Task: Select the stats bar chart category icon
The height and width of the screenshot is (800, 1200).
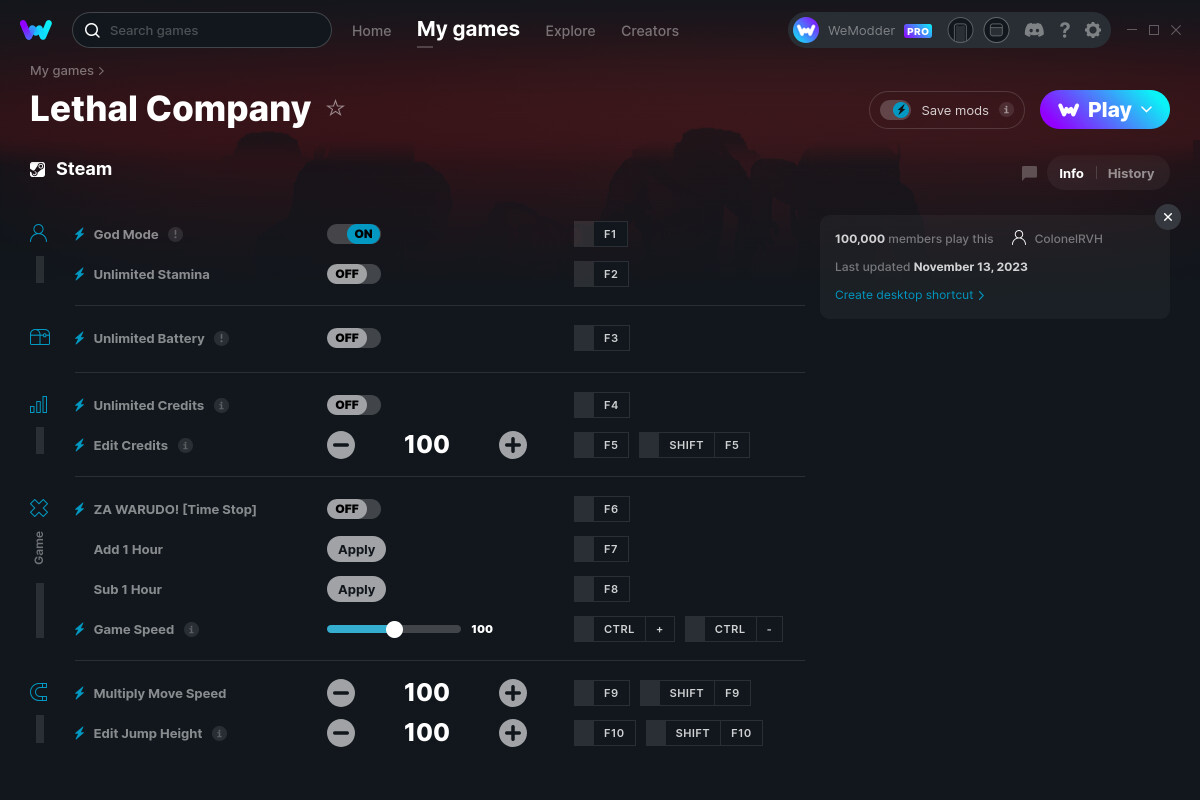Action: [x=39, y=405]
